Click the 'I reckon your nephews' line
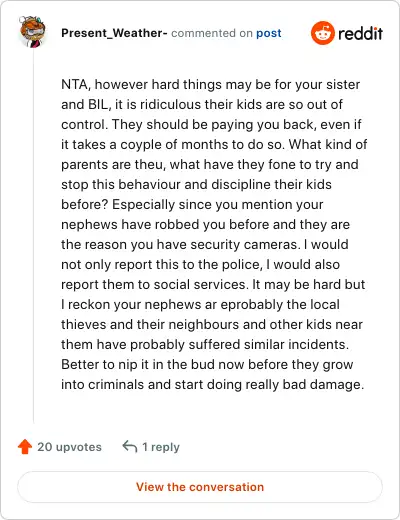This screenshot has width=400, height=520. [x=200, y=305]
